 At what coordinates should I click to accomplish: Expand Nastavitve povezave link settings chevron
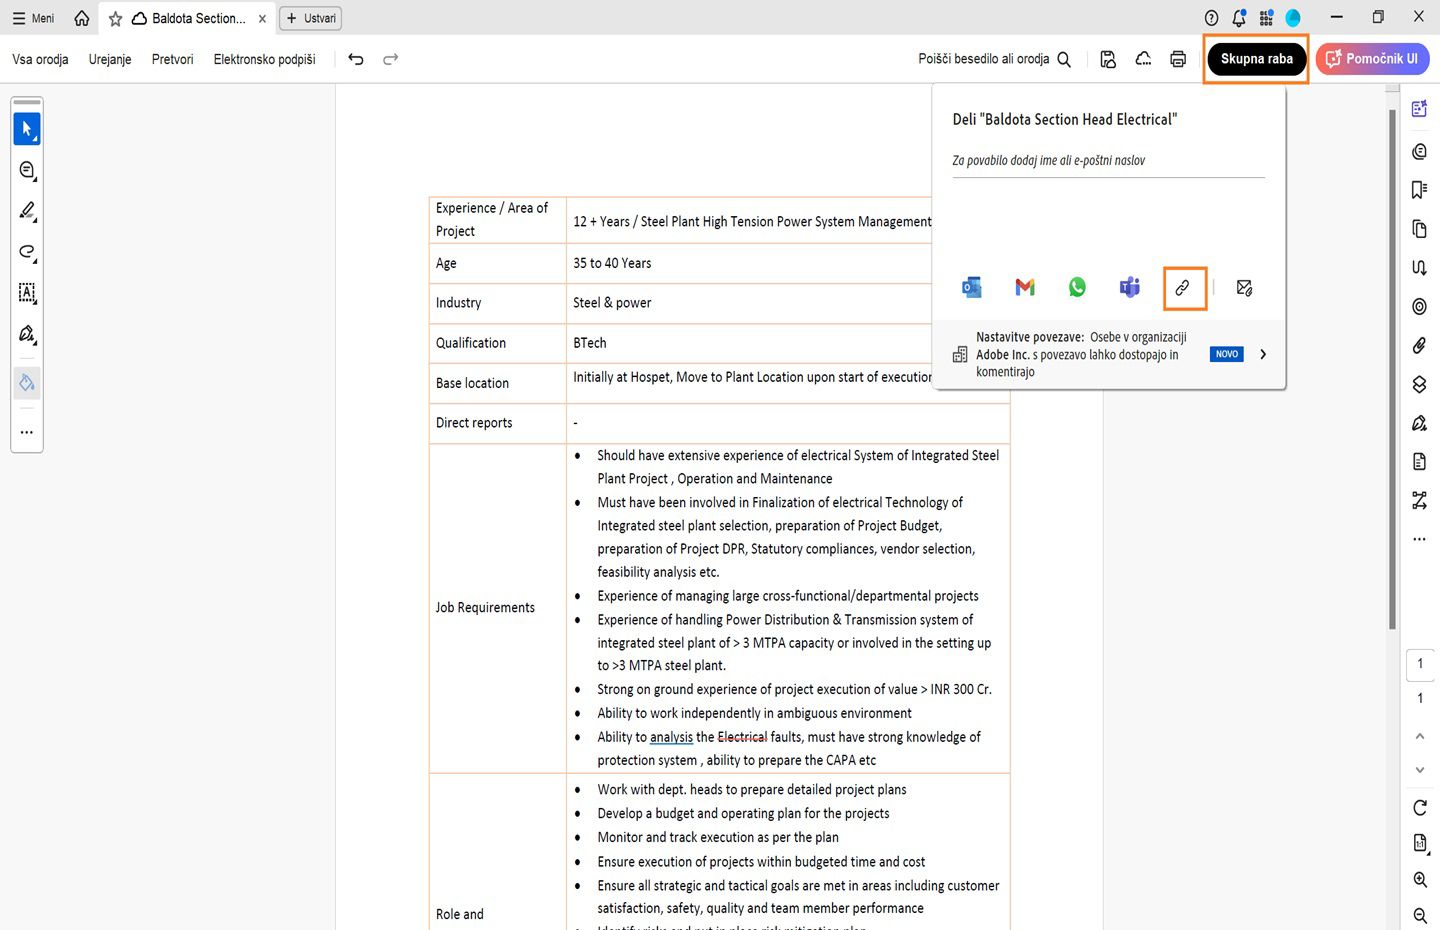tap(1263, 354)
